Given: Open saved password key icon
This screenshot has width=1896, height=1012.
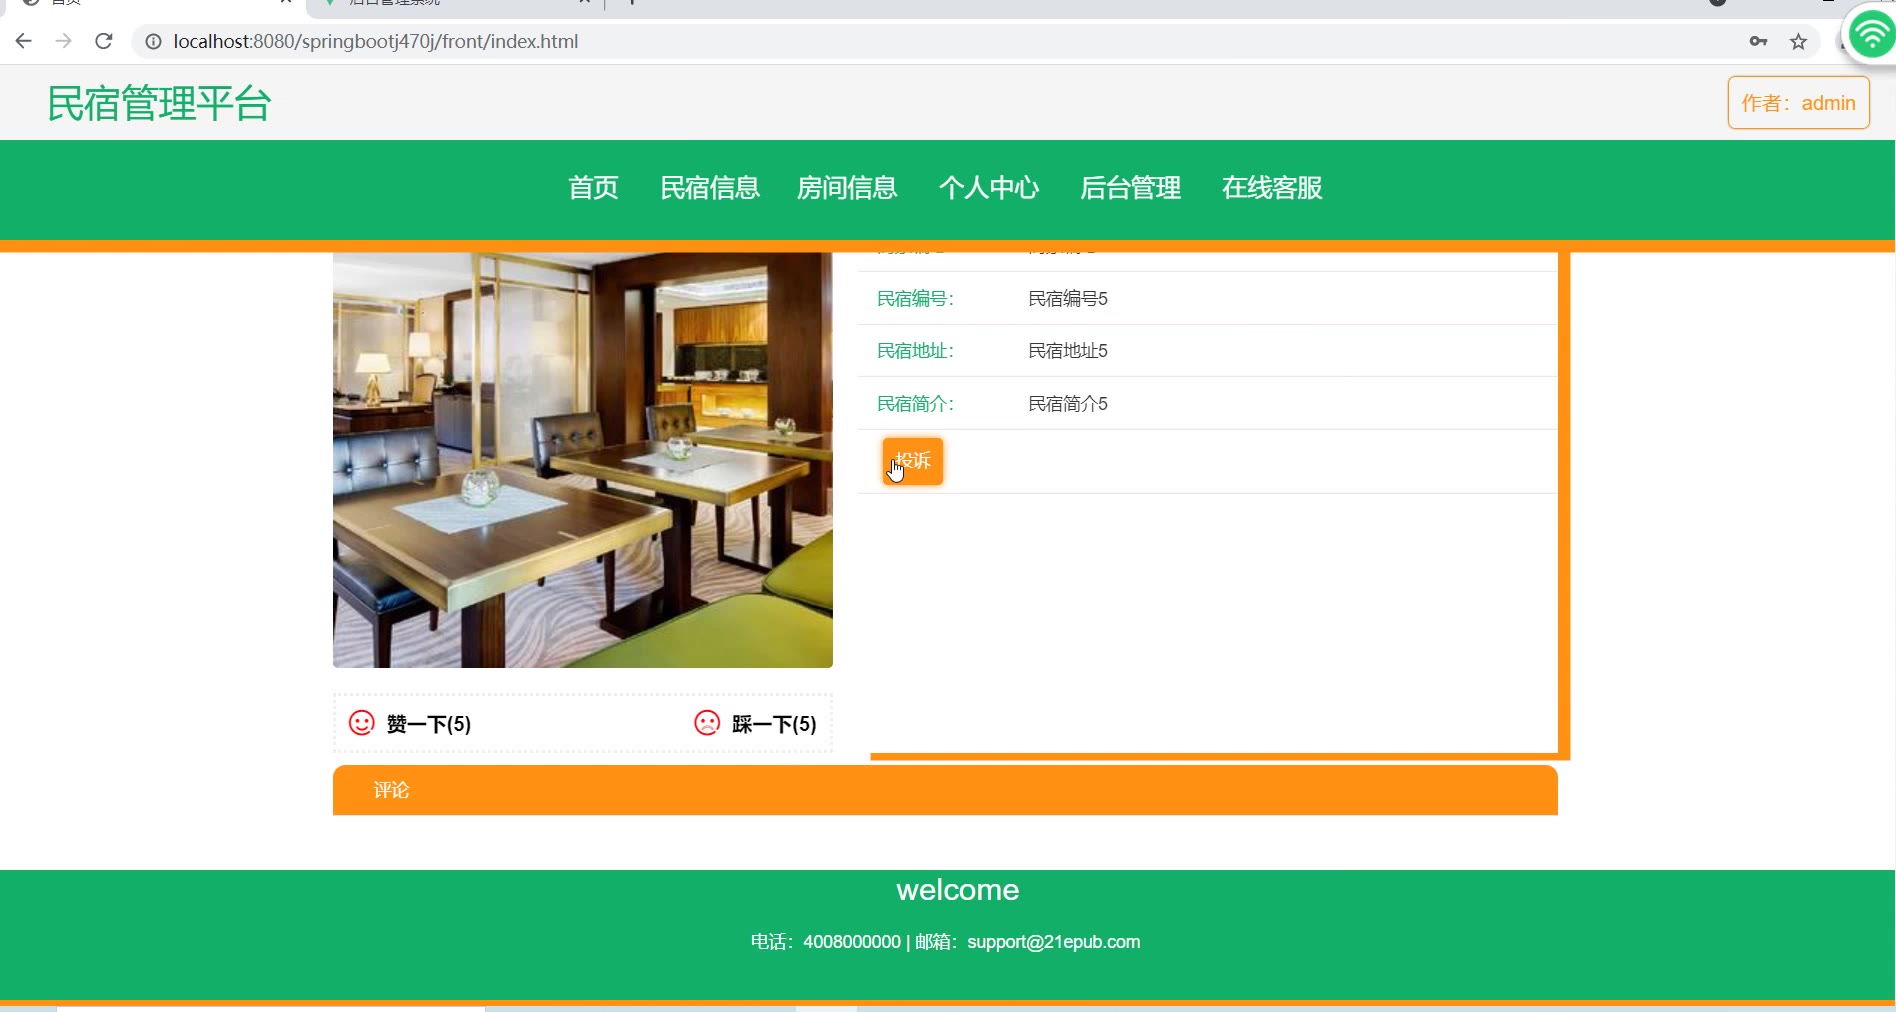Looking at the screenshot, I should tap(1758, 41).
